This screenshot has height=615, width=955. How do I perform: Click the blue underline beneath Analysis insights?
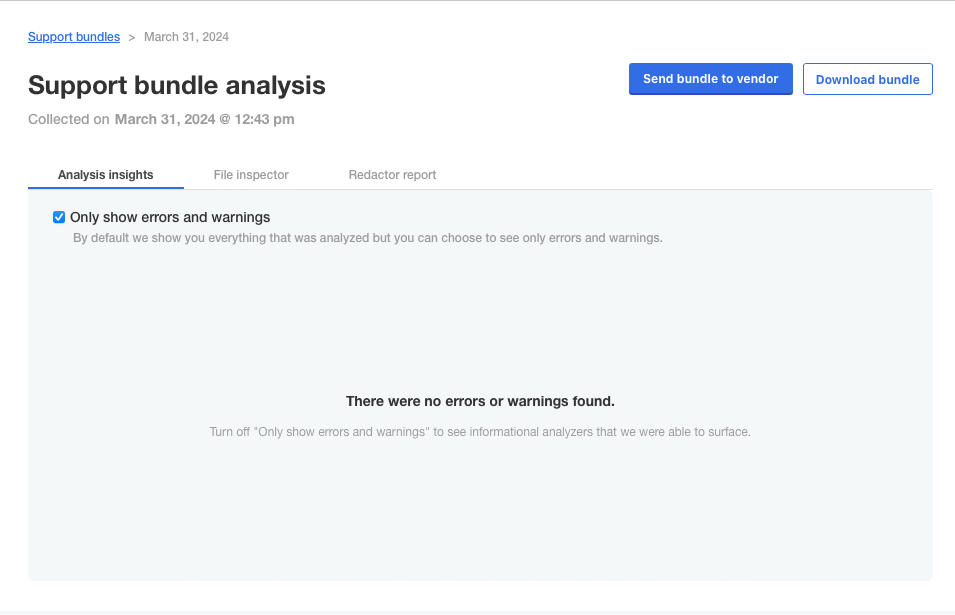(x=106, y=187)
